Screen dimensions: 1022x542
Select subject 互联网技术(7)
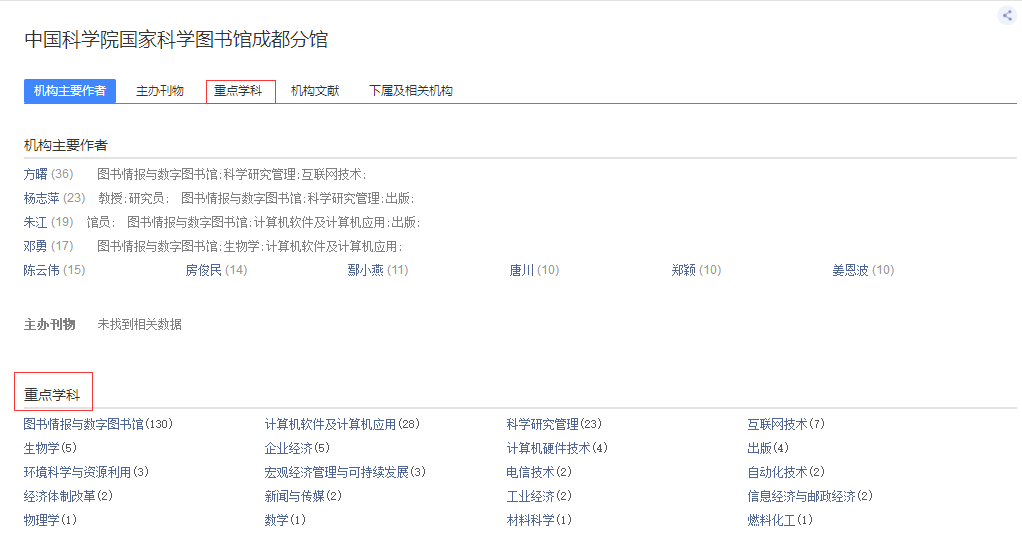(786, 424)
